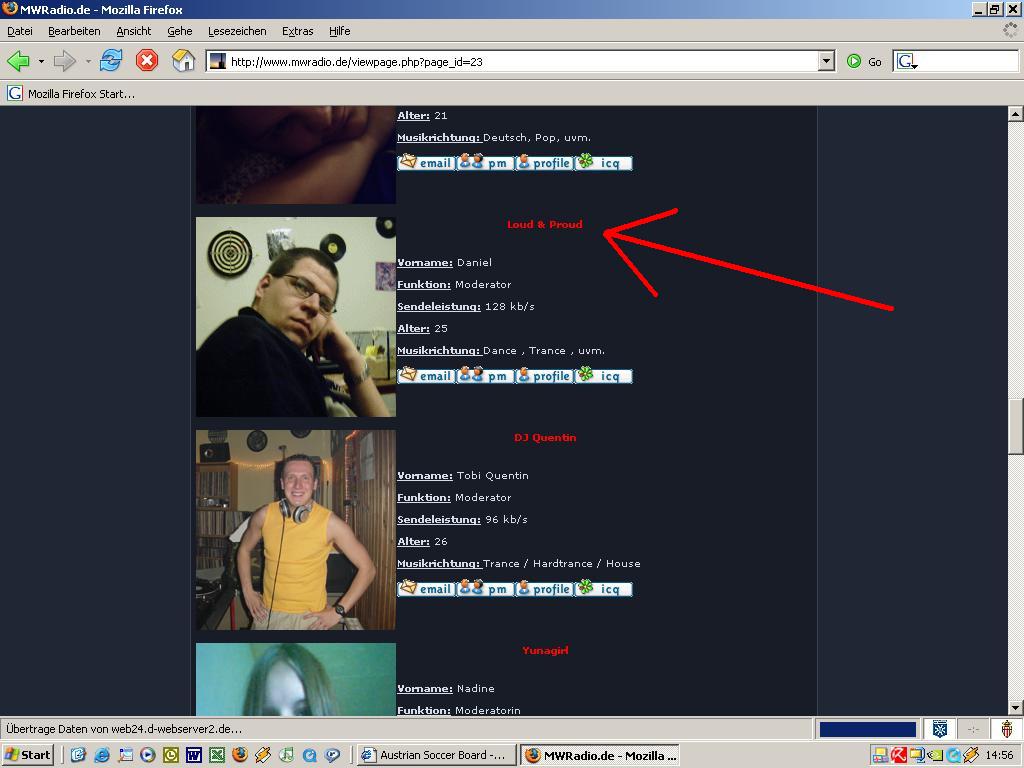The width and height of the screenshot is (1024, 768).
Task: Click icq button in the Alter 21 entry
Action: point(603,163)
